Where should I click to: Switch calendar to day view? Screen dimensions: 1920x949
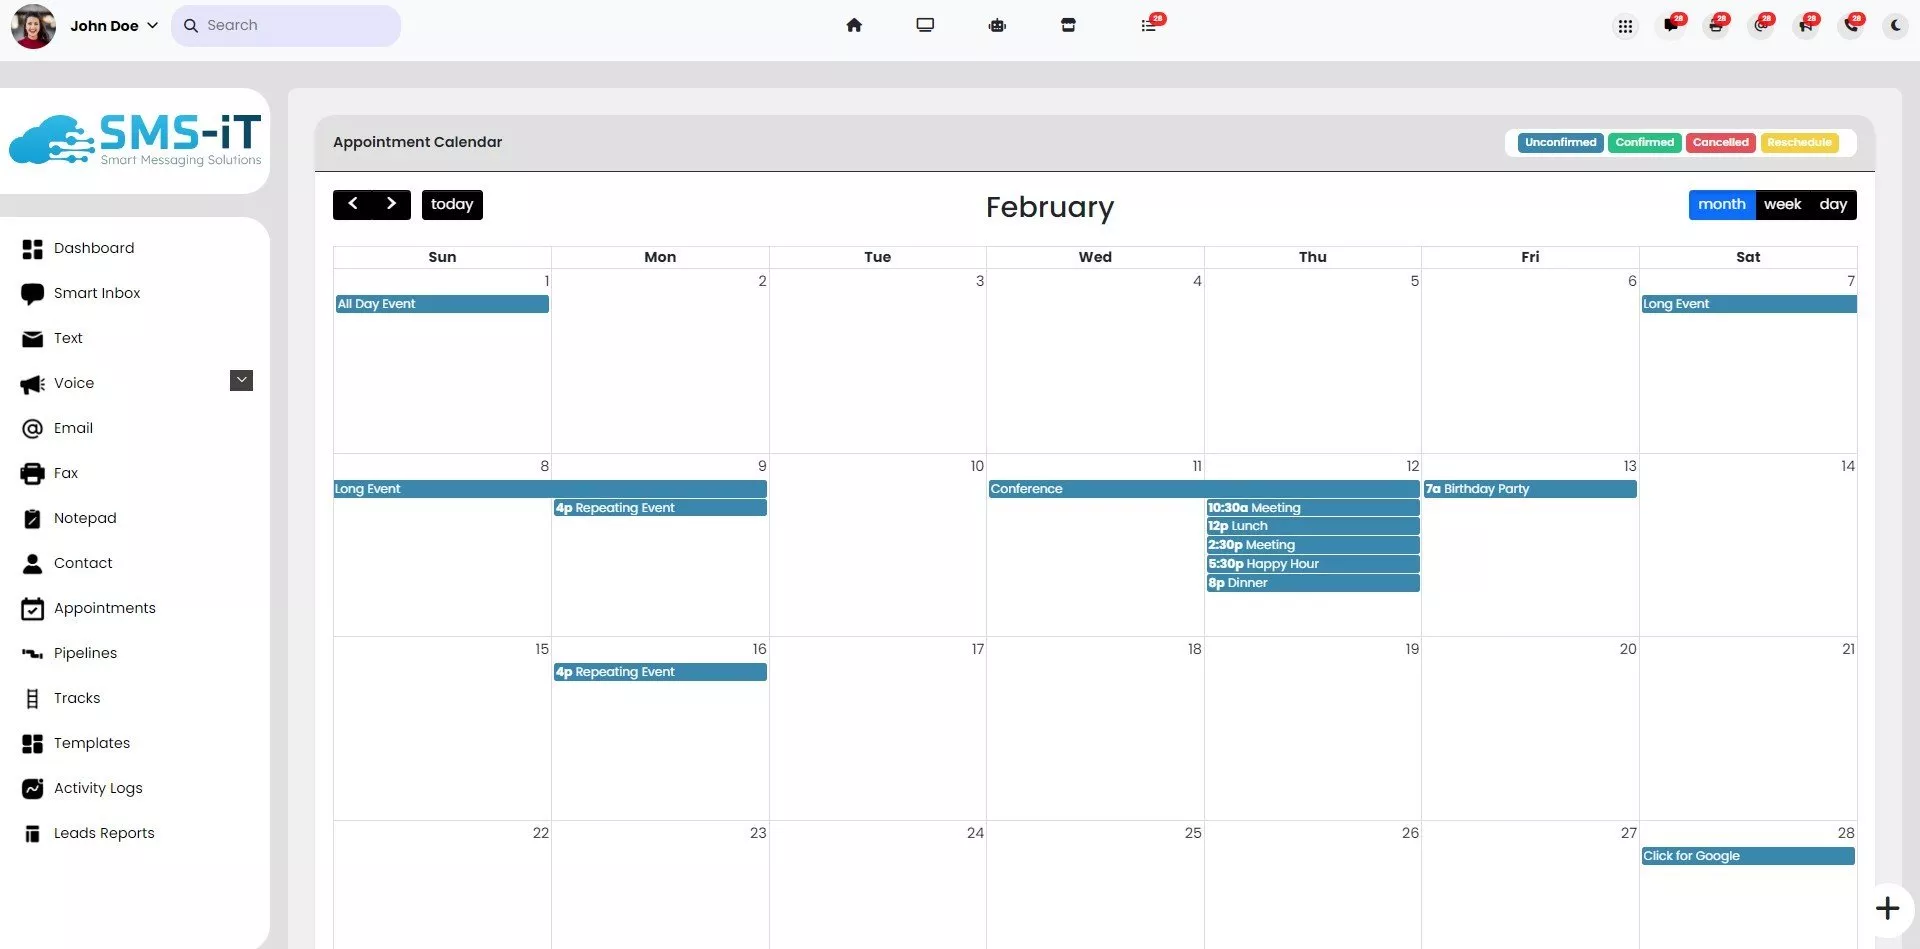point(1832,204)
